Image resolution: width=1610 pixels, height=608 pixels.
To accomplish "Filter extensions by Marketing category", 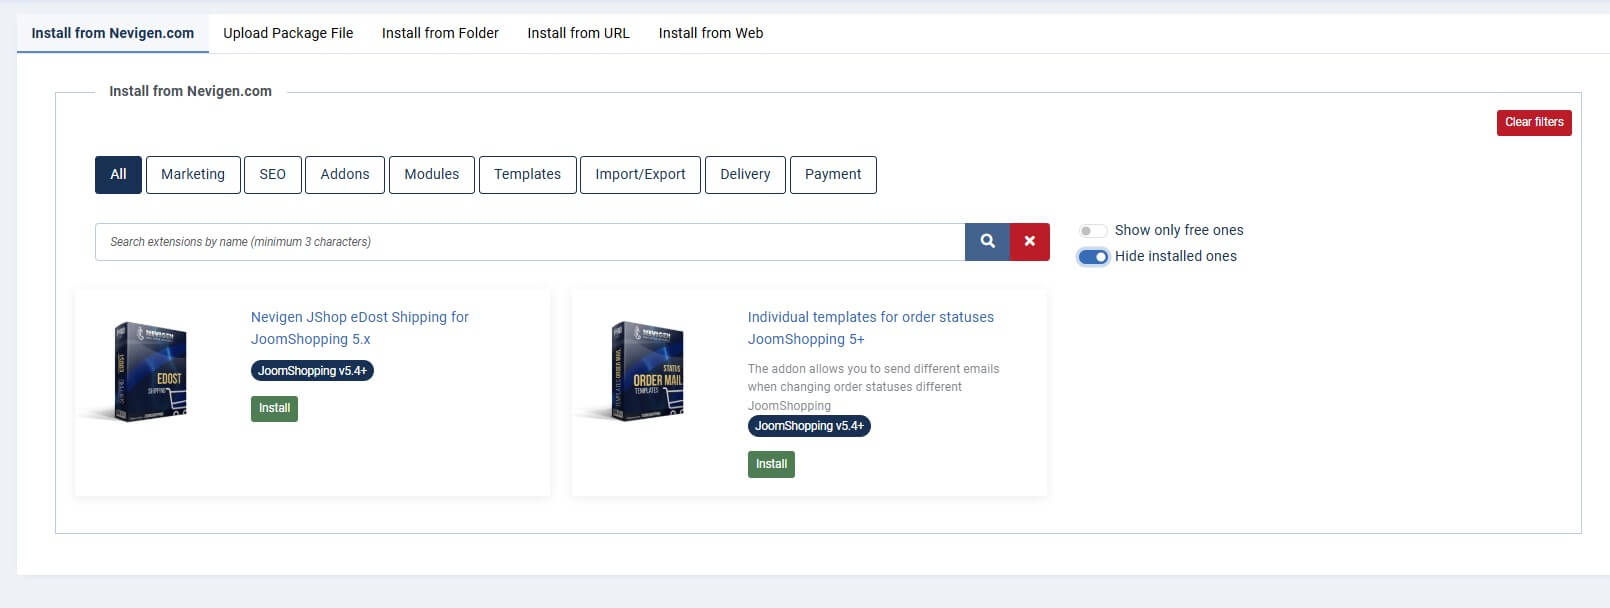I will click(193, 174).
